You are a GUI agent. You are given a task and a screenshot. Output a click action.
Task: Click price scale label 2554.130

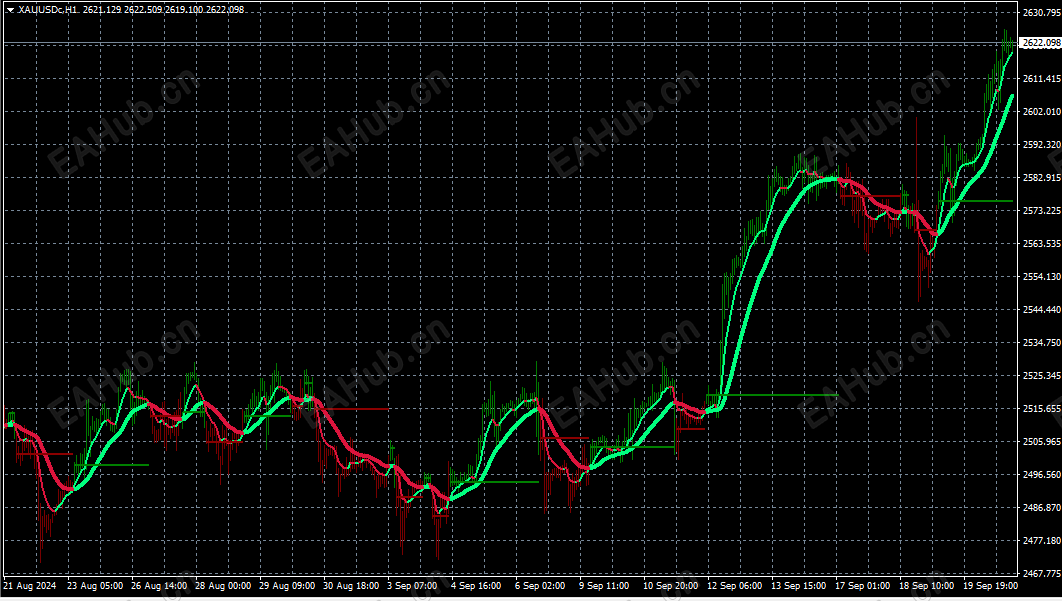coord(1042,276)
